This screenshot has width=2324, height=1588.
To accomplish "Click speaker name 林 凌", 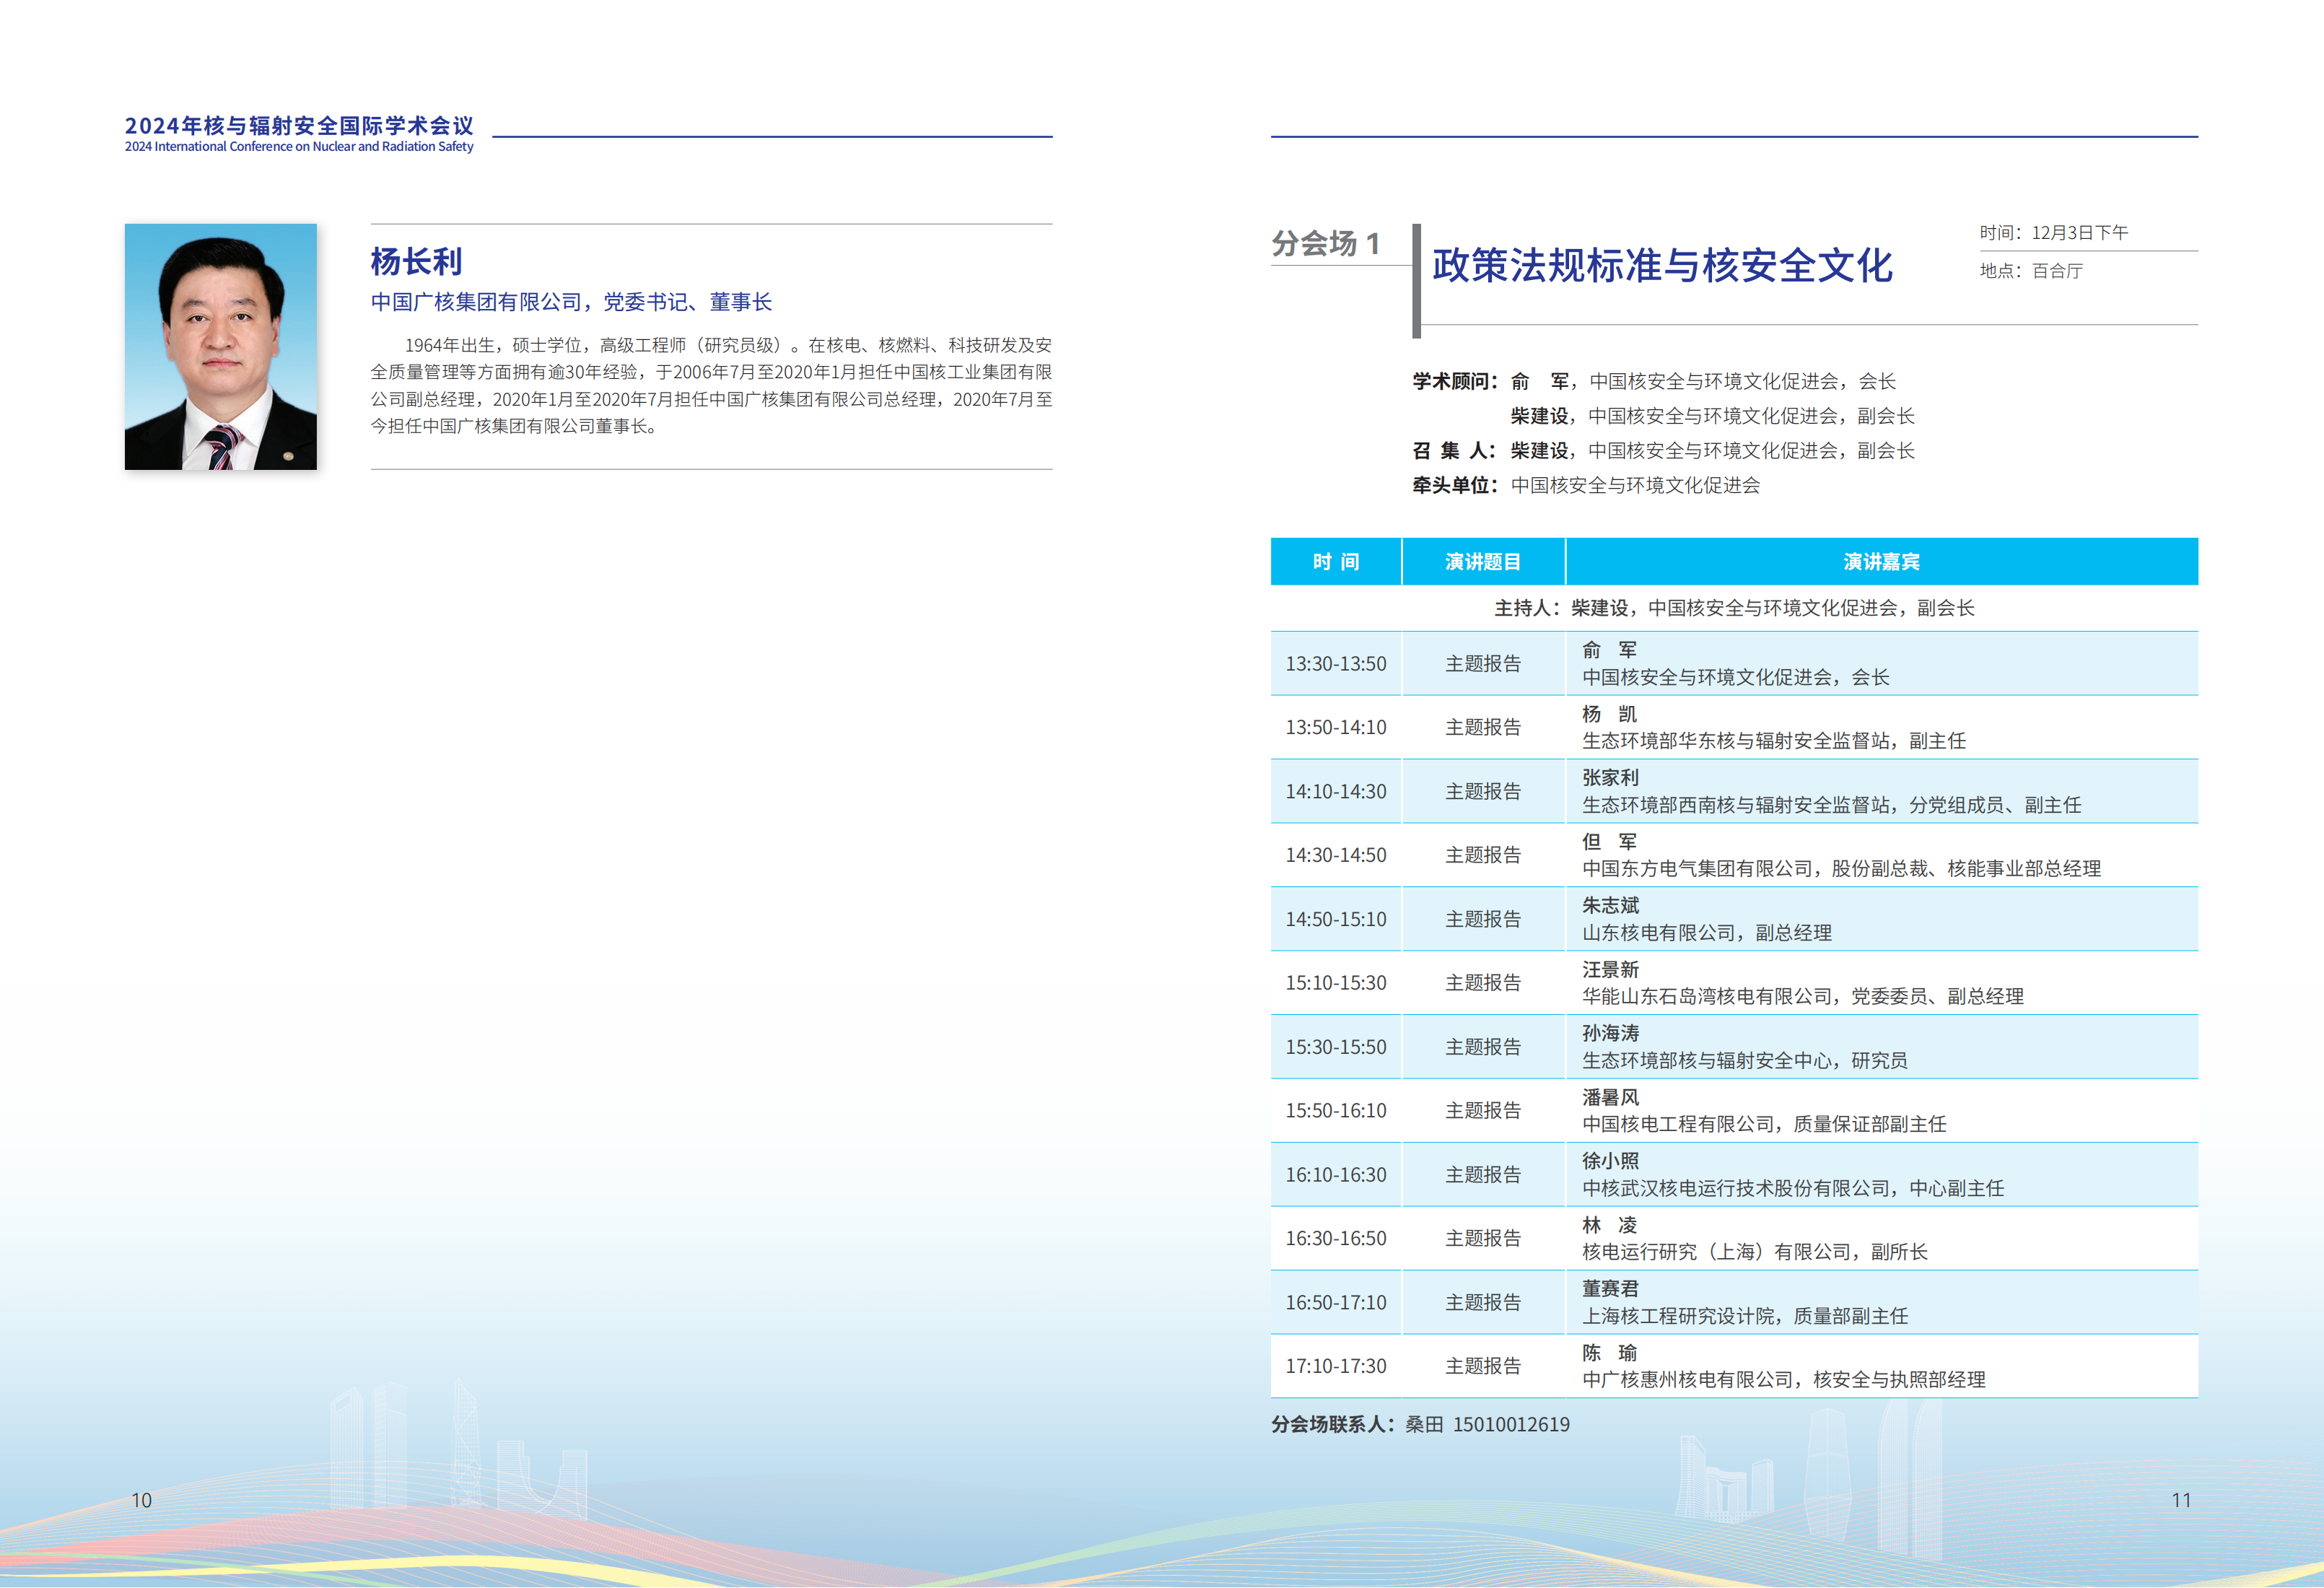I will (1609, 1225).
